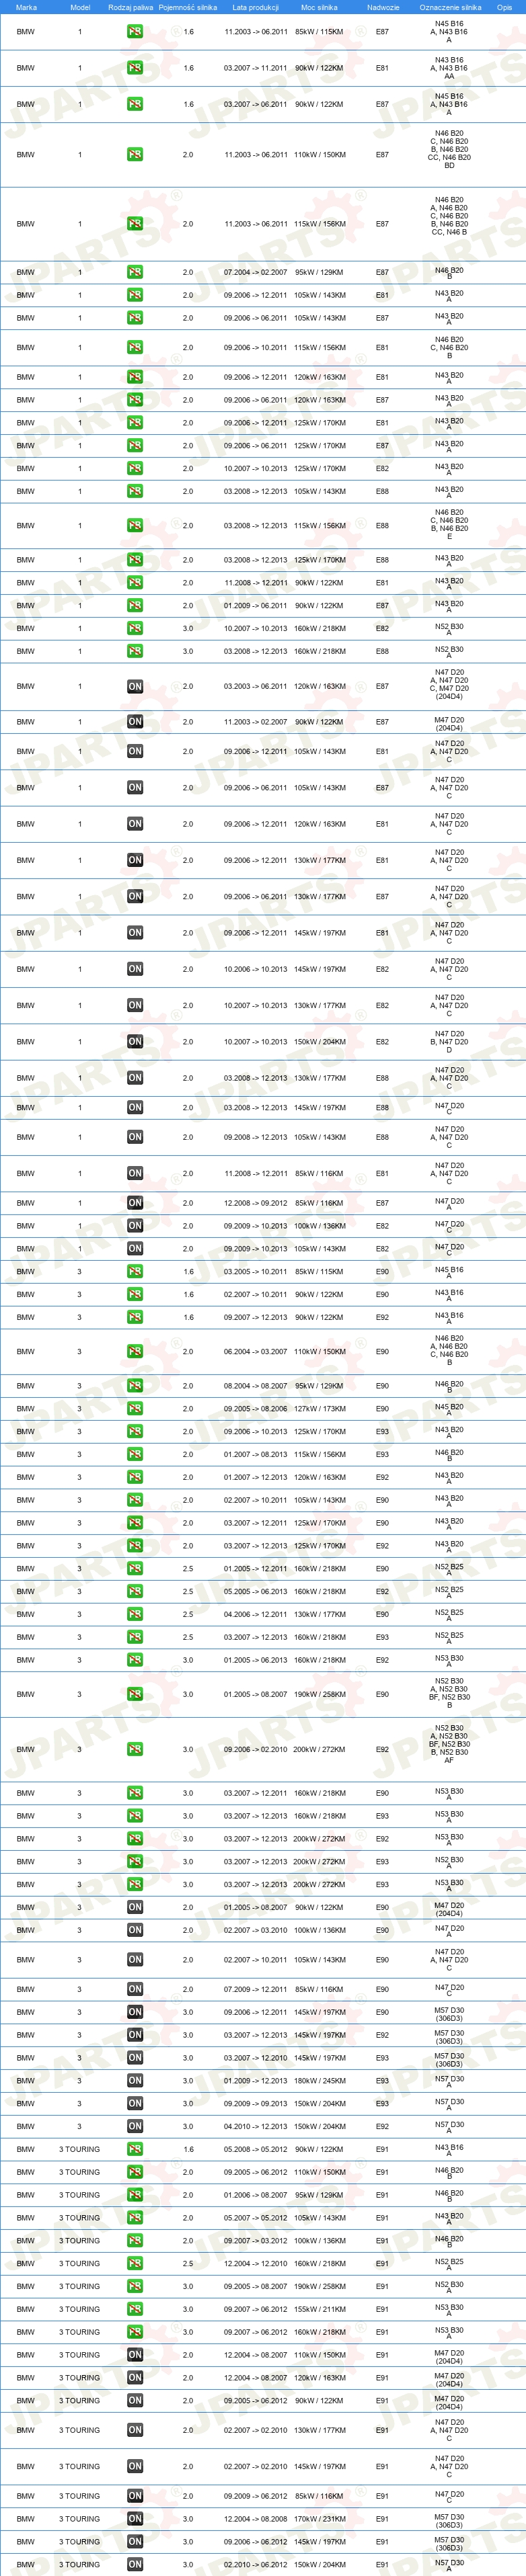Click the date cell 05.2005 -> 06.2013
The height and width of the screenshot is (2576, 526).
point(255,1591)
